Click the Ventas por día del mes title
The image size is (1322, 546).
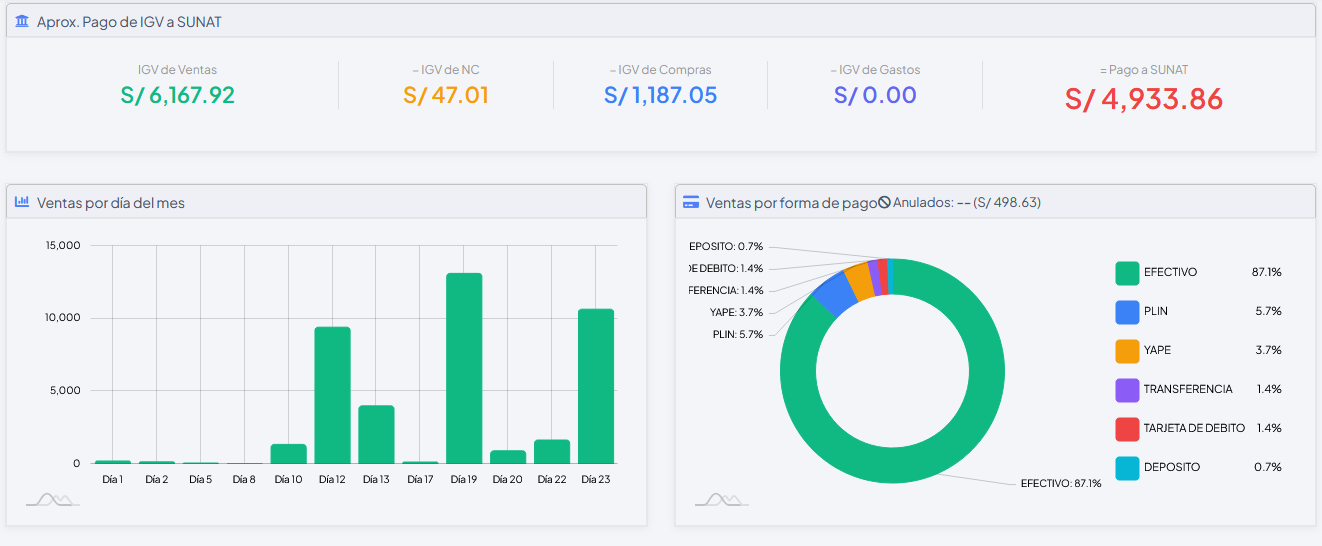tap(110, 203)
